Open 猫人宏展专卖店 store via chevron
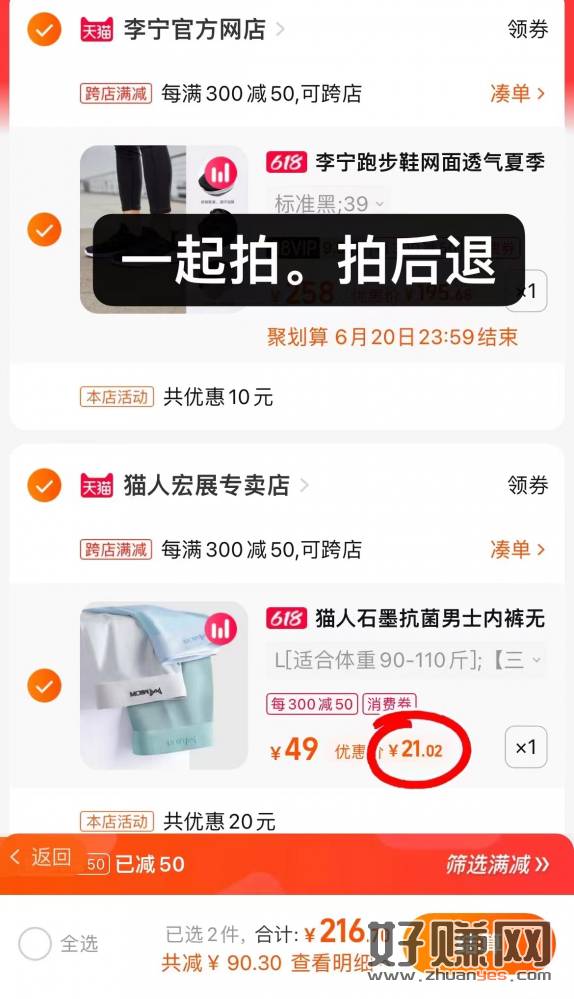Viewport: 574px width, 999px height. click(305, 485)
